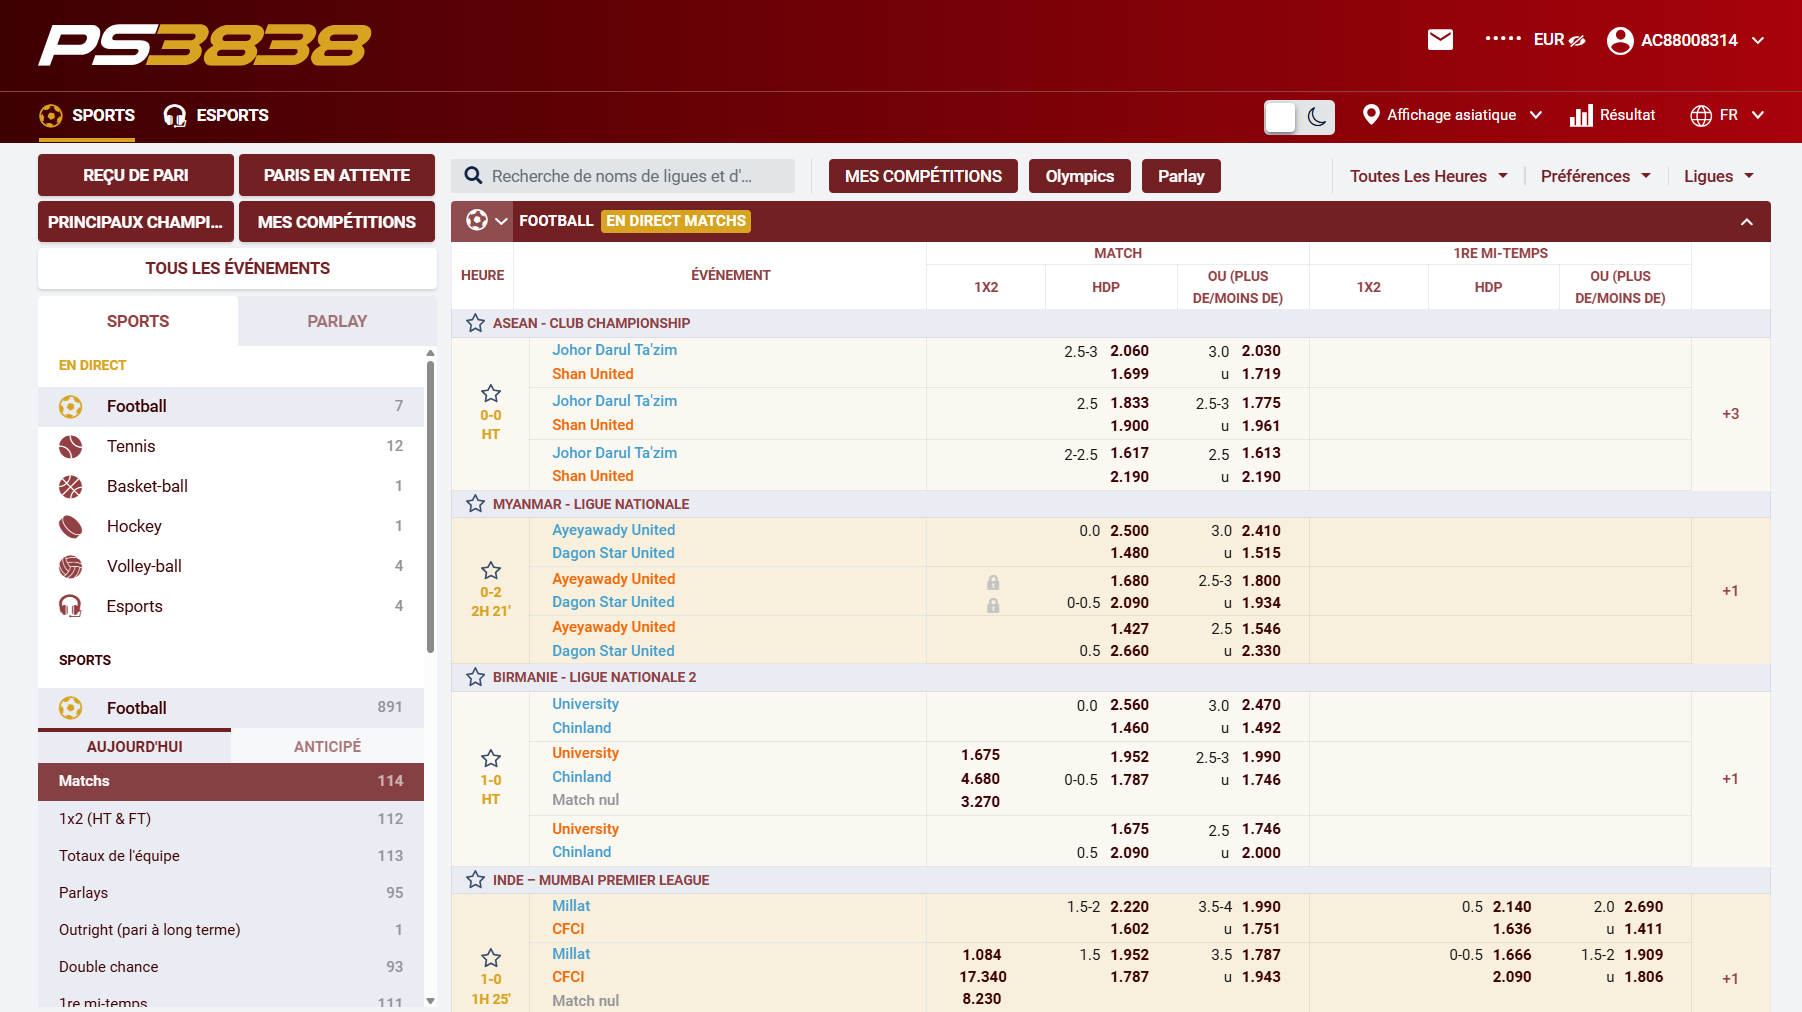Open PARIS EN ATTENTE button
The image size is (1802, 1012).
337,175
